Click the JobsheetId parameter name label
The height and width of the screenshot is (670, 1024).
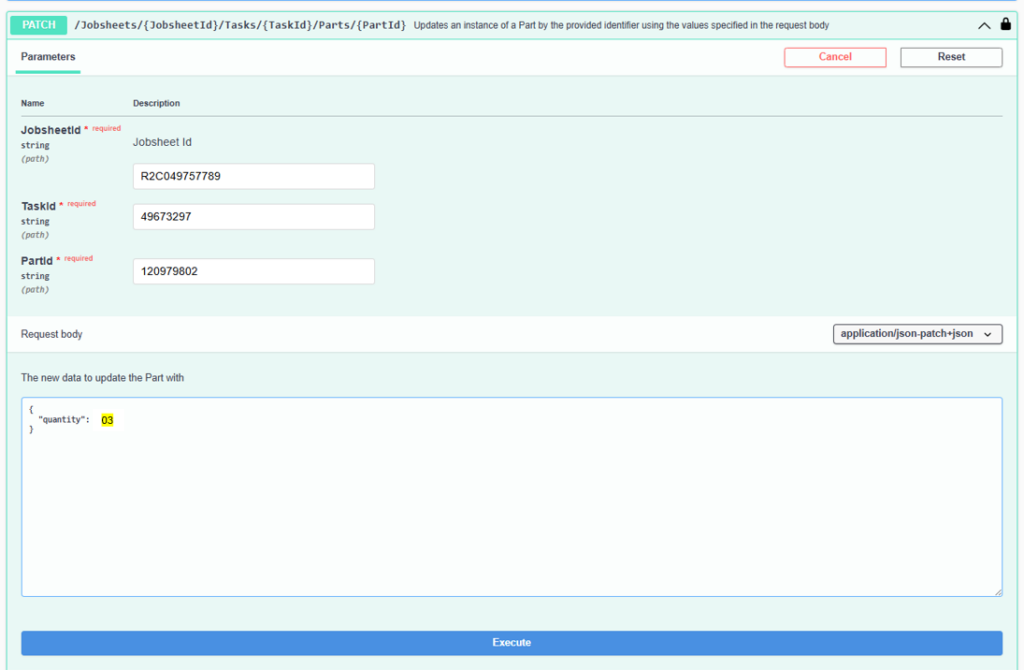click(50, 129)
